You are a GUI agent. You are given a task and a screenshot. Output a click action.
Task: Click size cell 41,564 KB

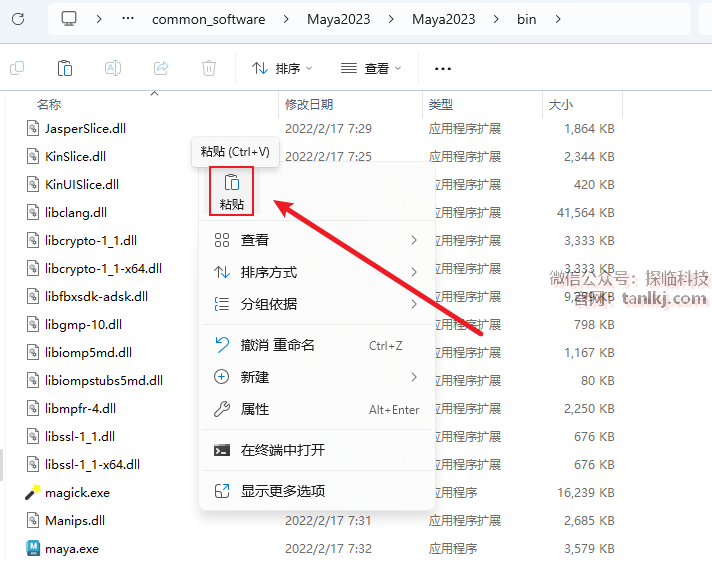586,213
